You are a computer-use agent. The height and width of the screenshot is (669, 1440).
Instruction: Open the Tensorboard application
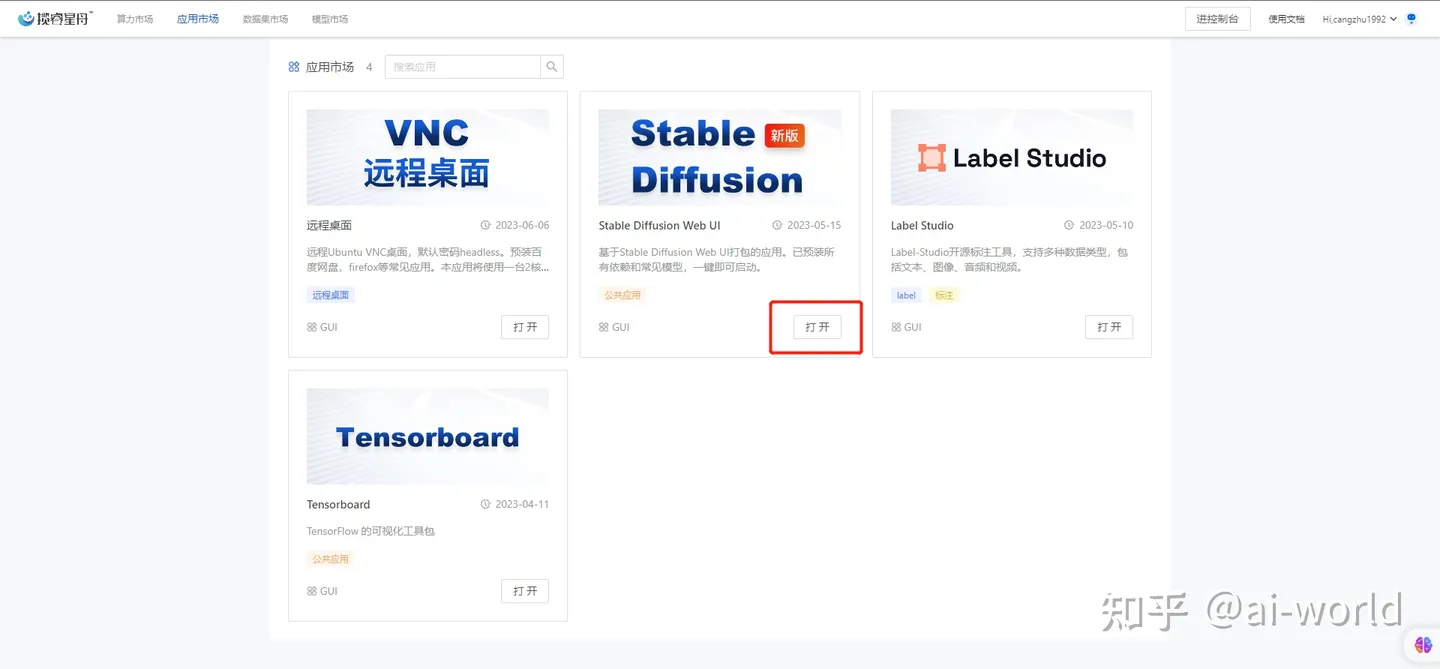click(x=525, y=591)
